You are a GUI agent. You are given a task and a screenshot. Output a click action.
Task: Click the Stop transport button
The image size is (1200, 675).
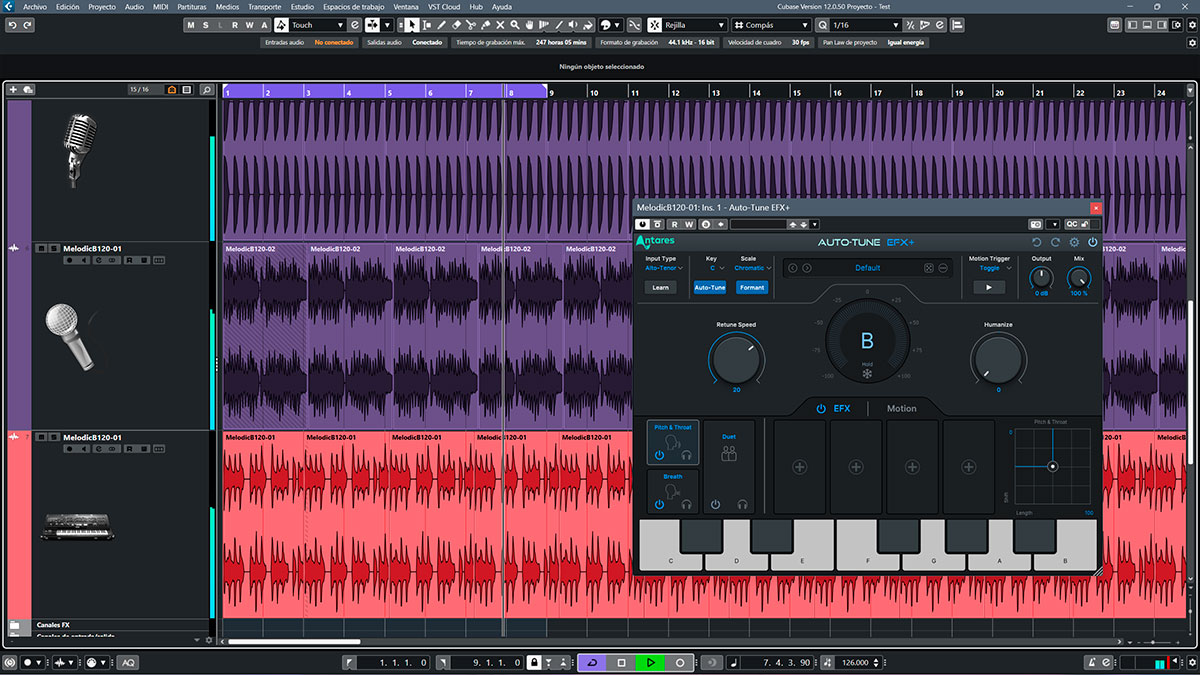coord(621,662)
